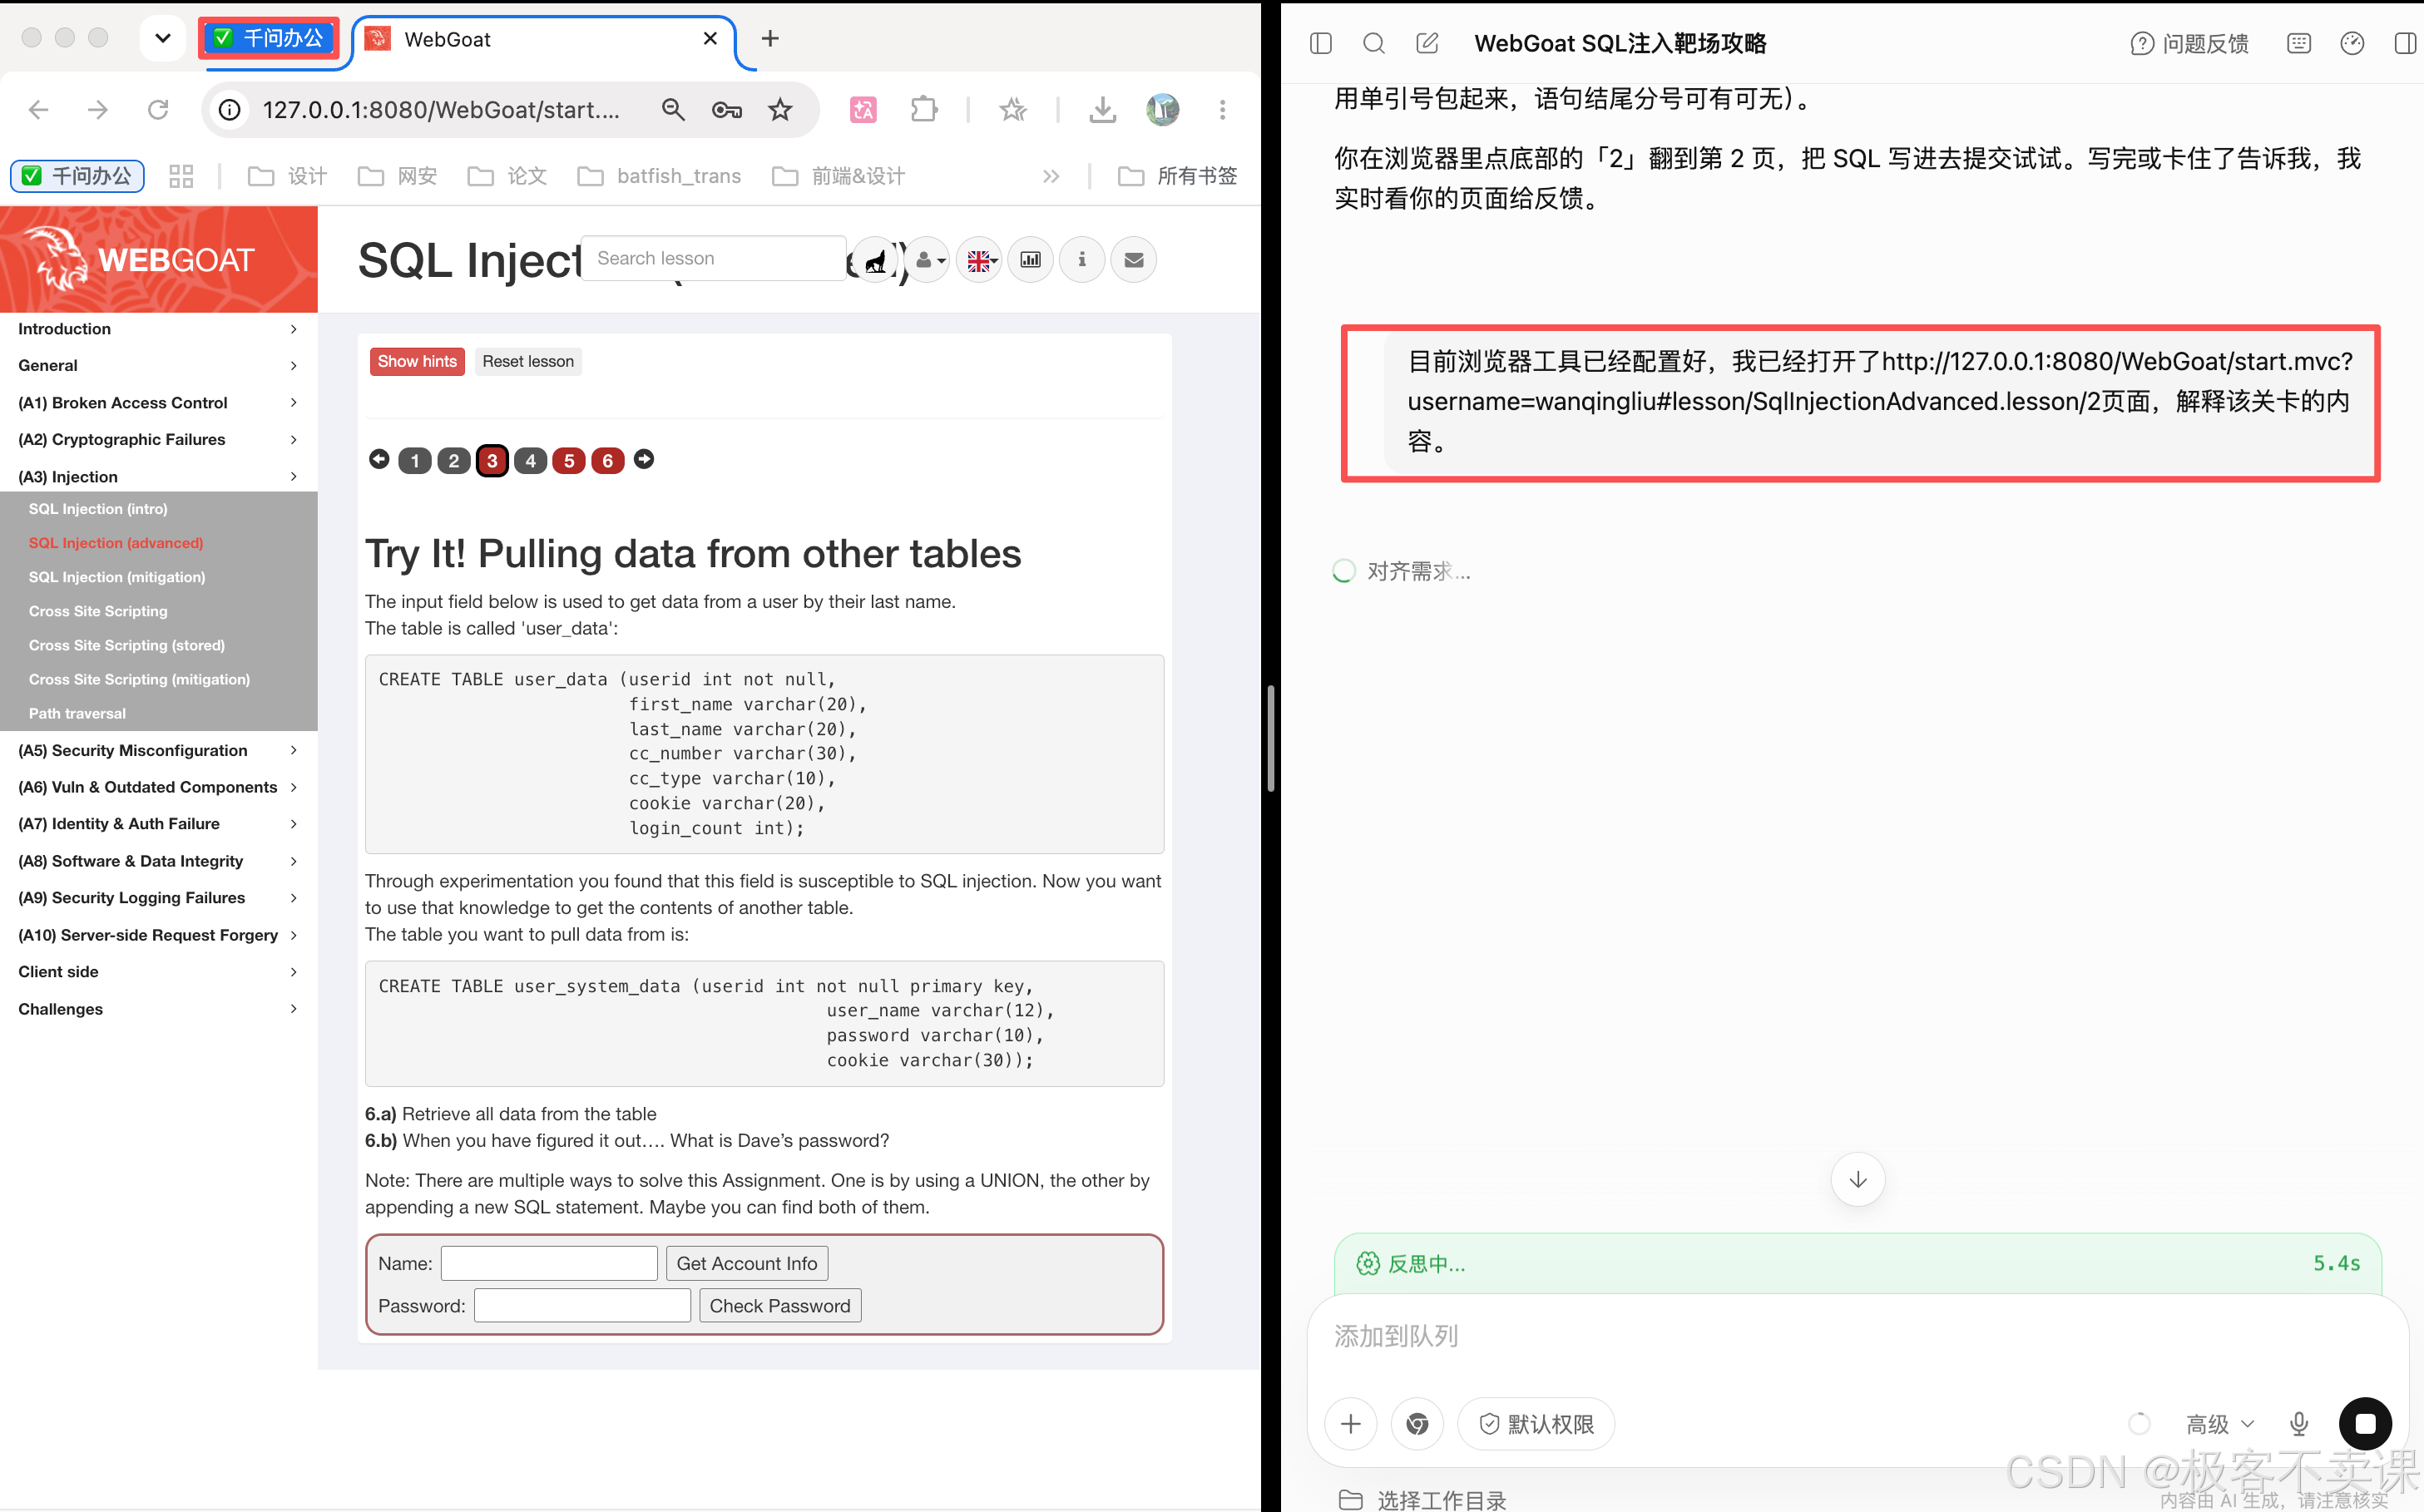Close the WebGoat tab
This screenshot has width=2424, height=1512.
[x=710, y=39]
